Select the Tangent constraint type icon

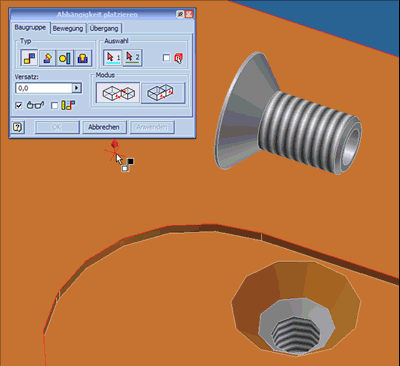point(65,58)
